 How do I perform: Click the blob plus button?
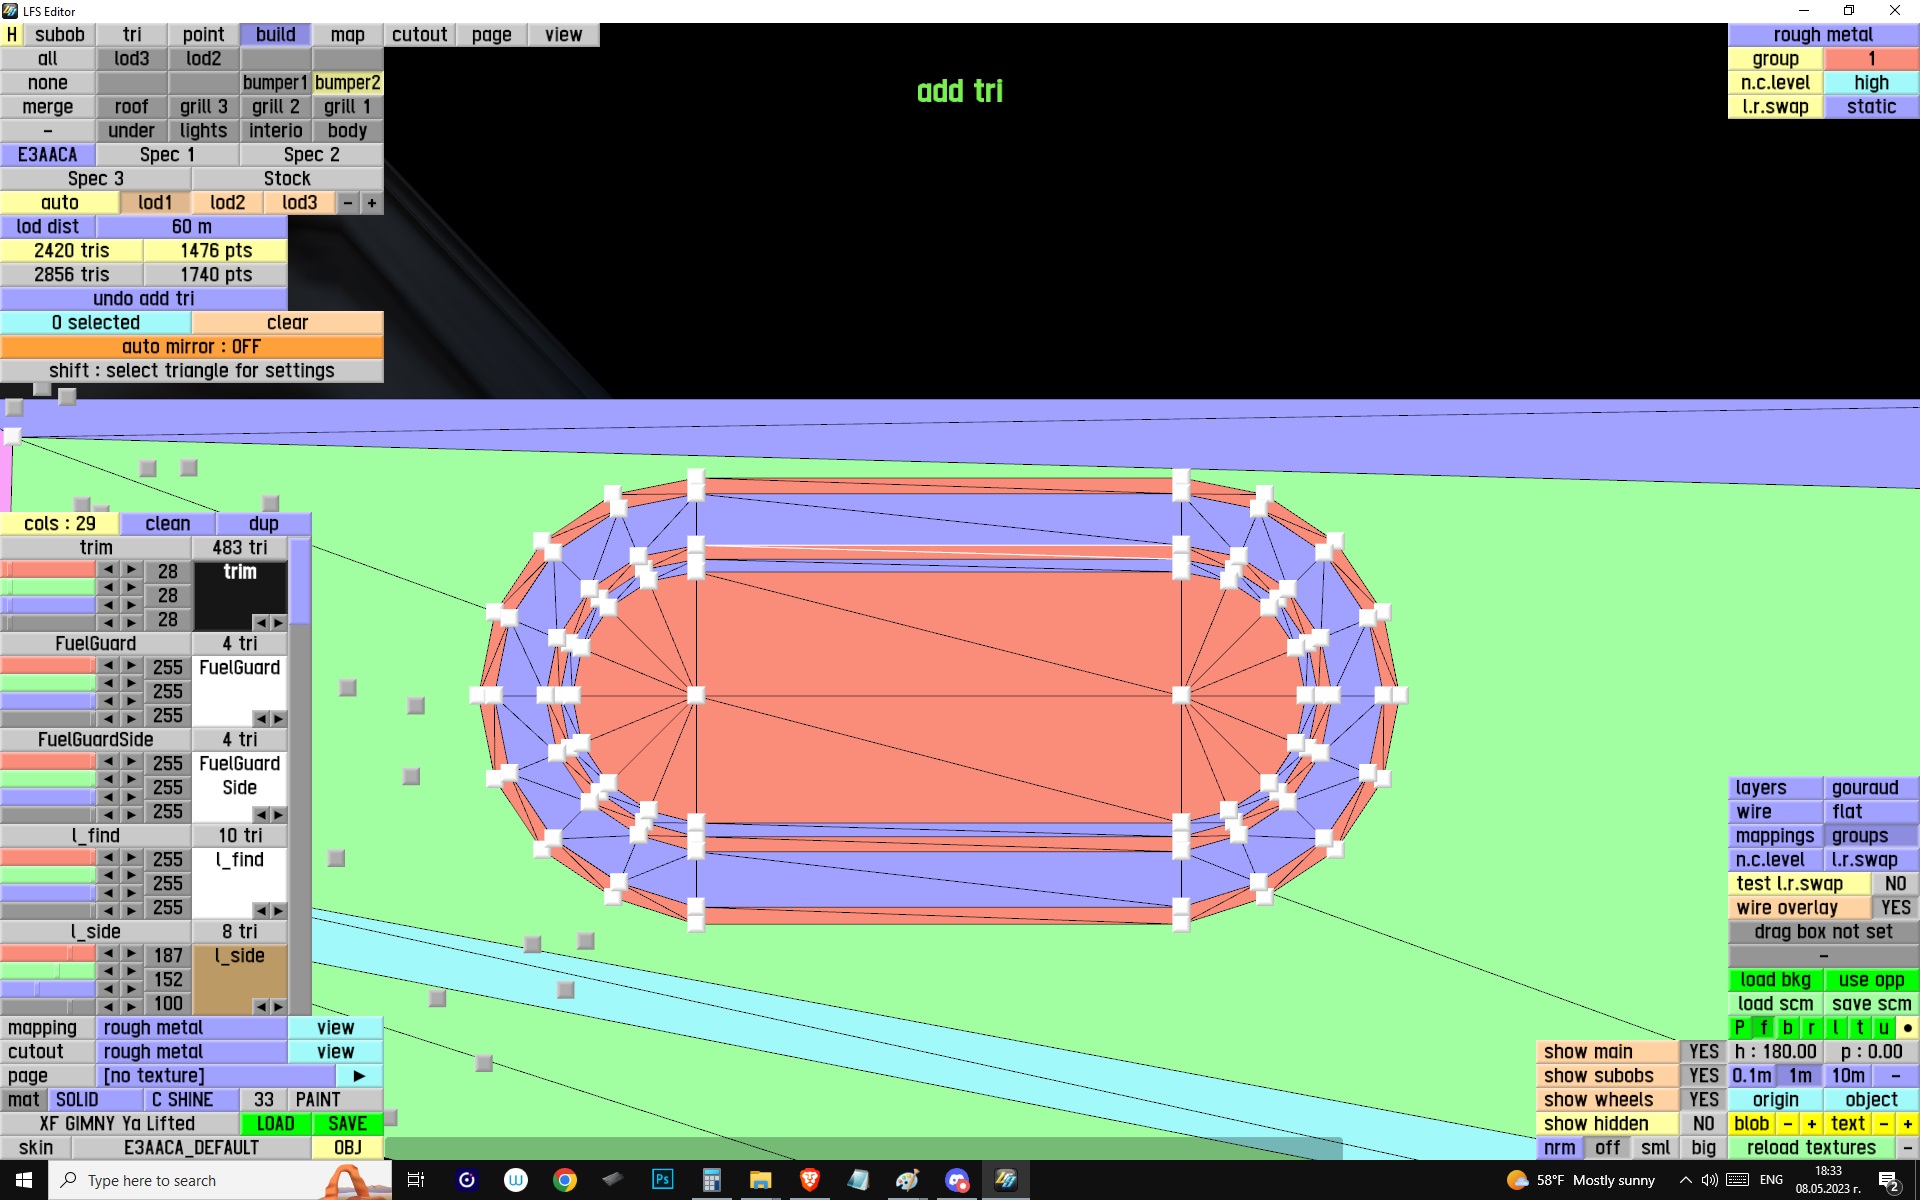[1811, 1124]
